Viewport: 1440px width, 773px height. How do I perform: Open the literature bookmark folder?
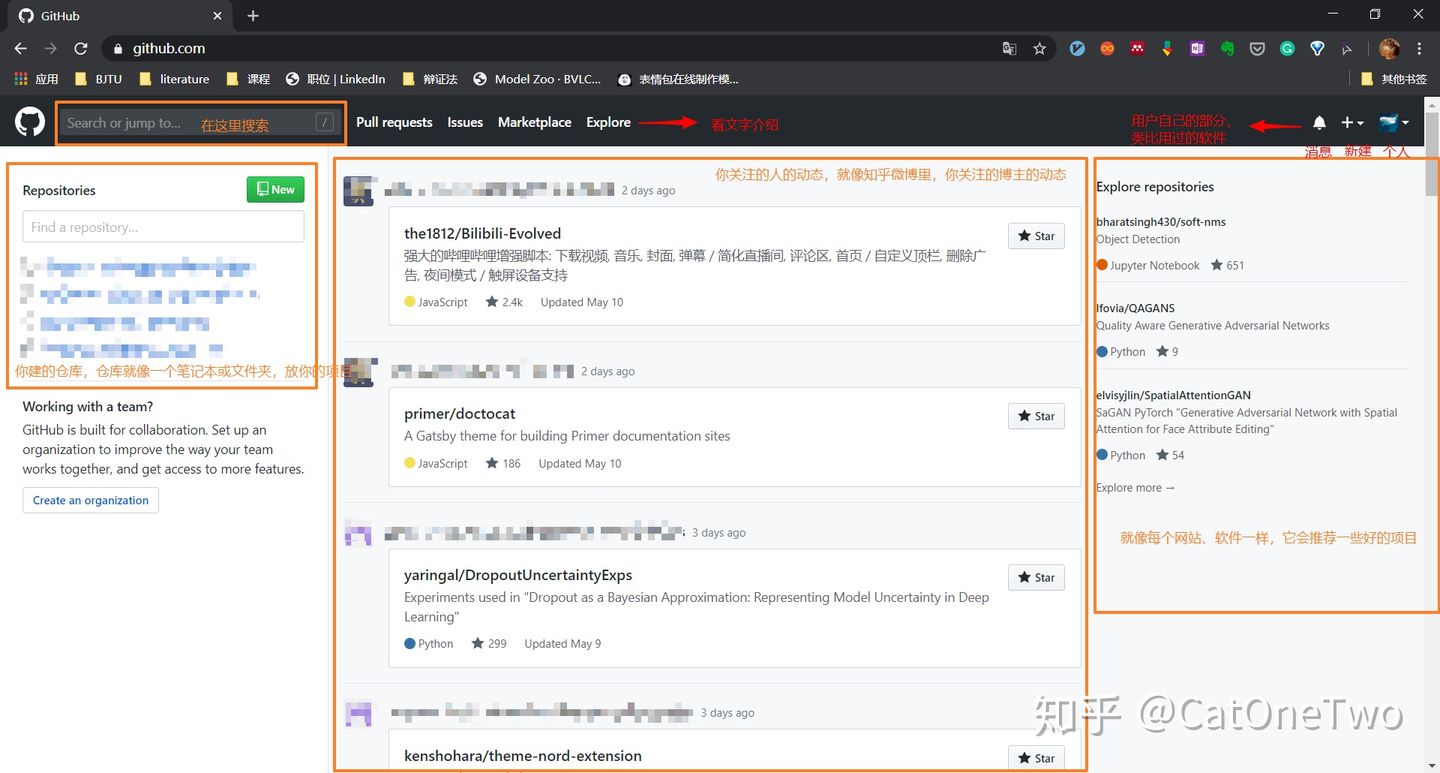174,79
